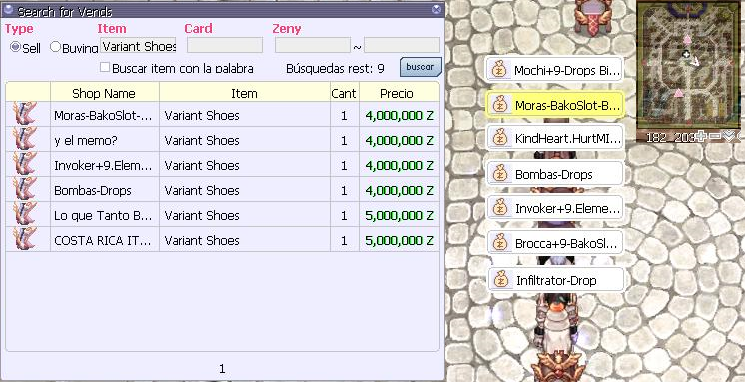Click Variant Shoes icon in 'y el memo?' row
This screenshot has height=382, width=745.
[x=25, y=139]
